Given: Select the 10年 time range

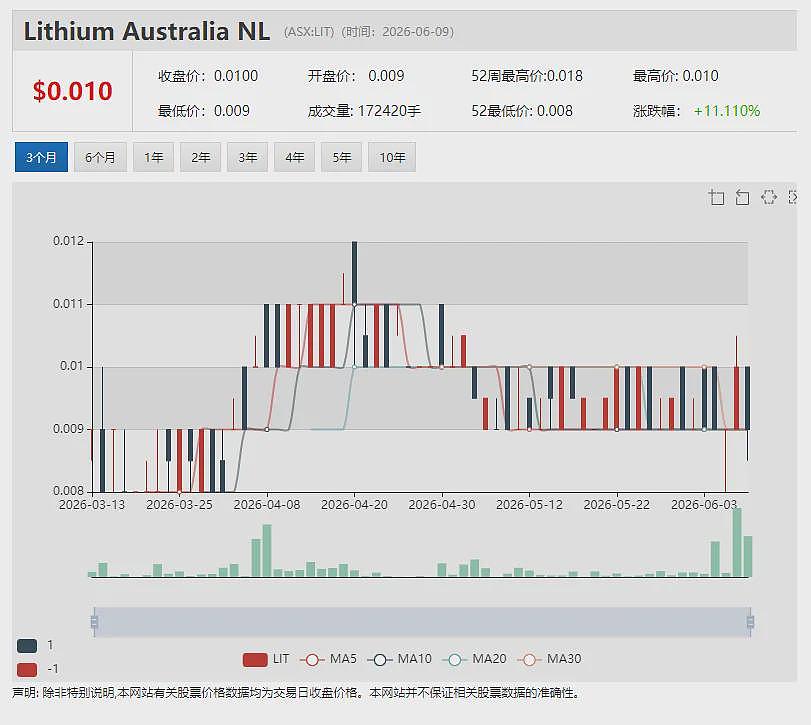Looking at the screenshot, I should point(392,157).
